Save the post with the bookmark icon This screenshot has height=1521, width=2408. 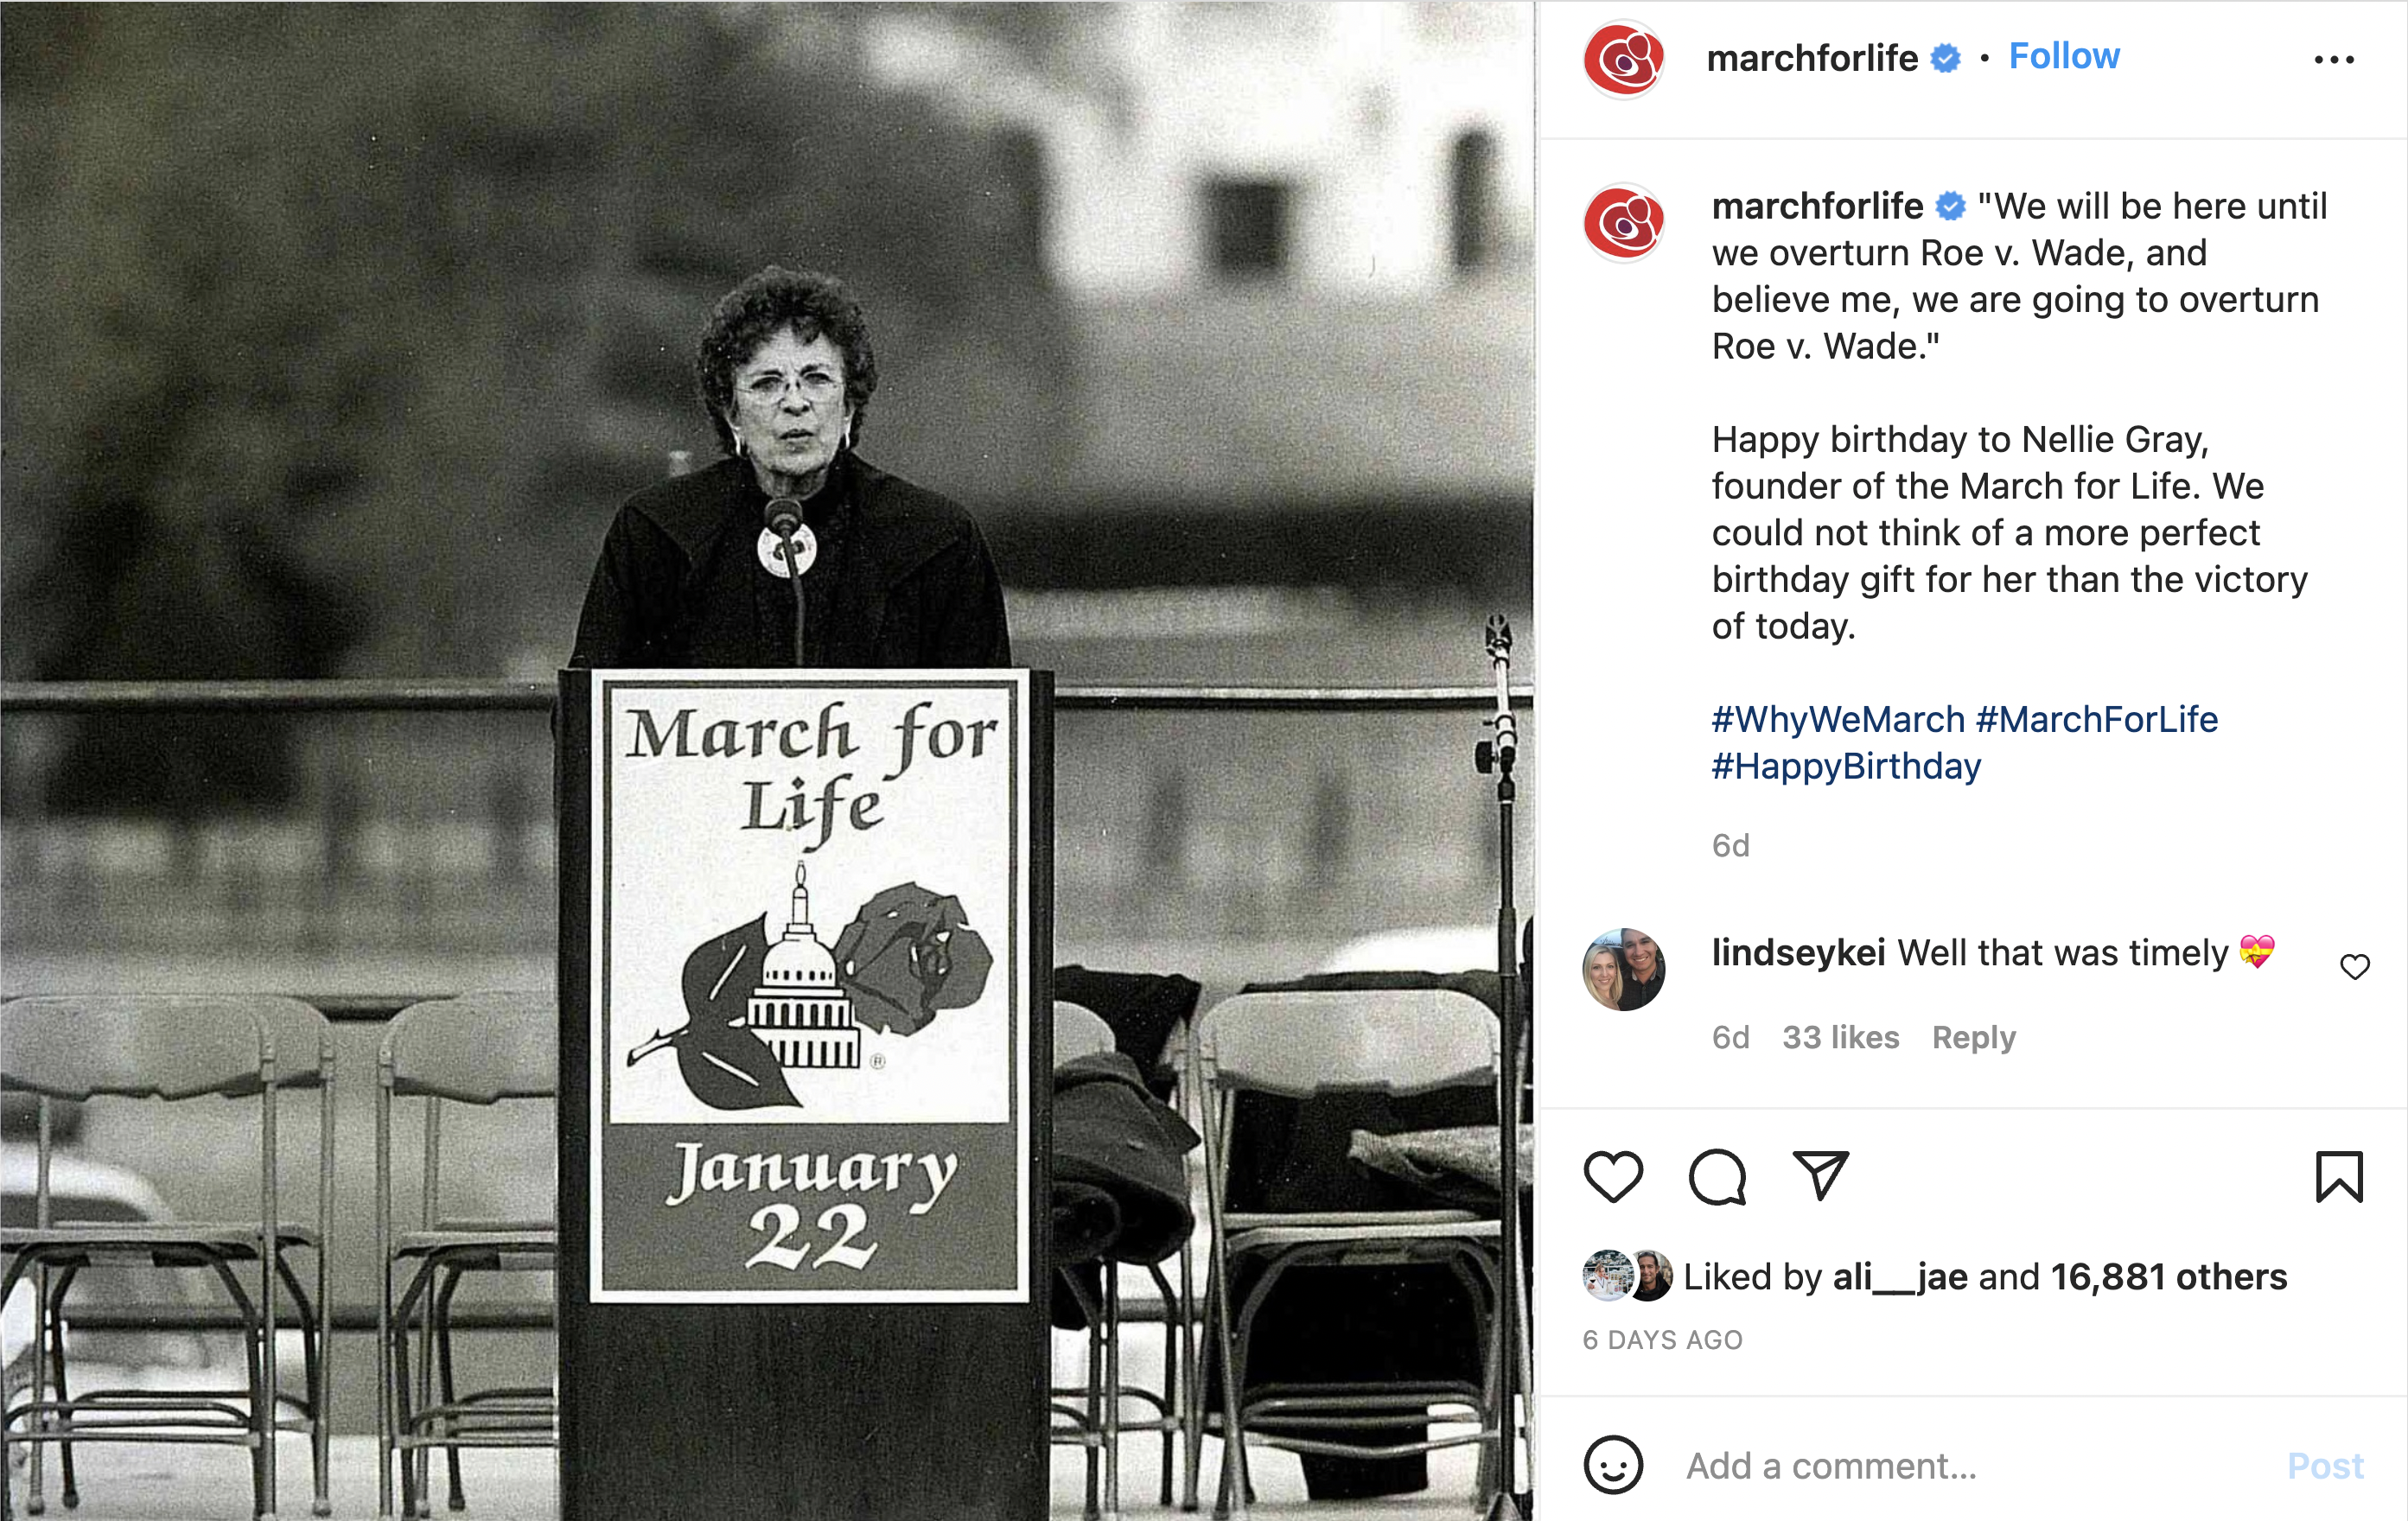[2338, 1176]
